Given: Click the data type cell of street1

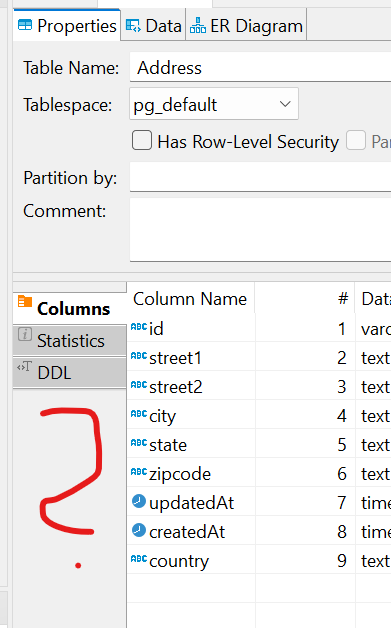Looking at the screenshot, I should (374, 358).
